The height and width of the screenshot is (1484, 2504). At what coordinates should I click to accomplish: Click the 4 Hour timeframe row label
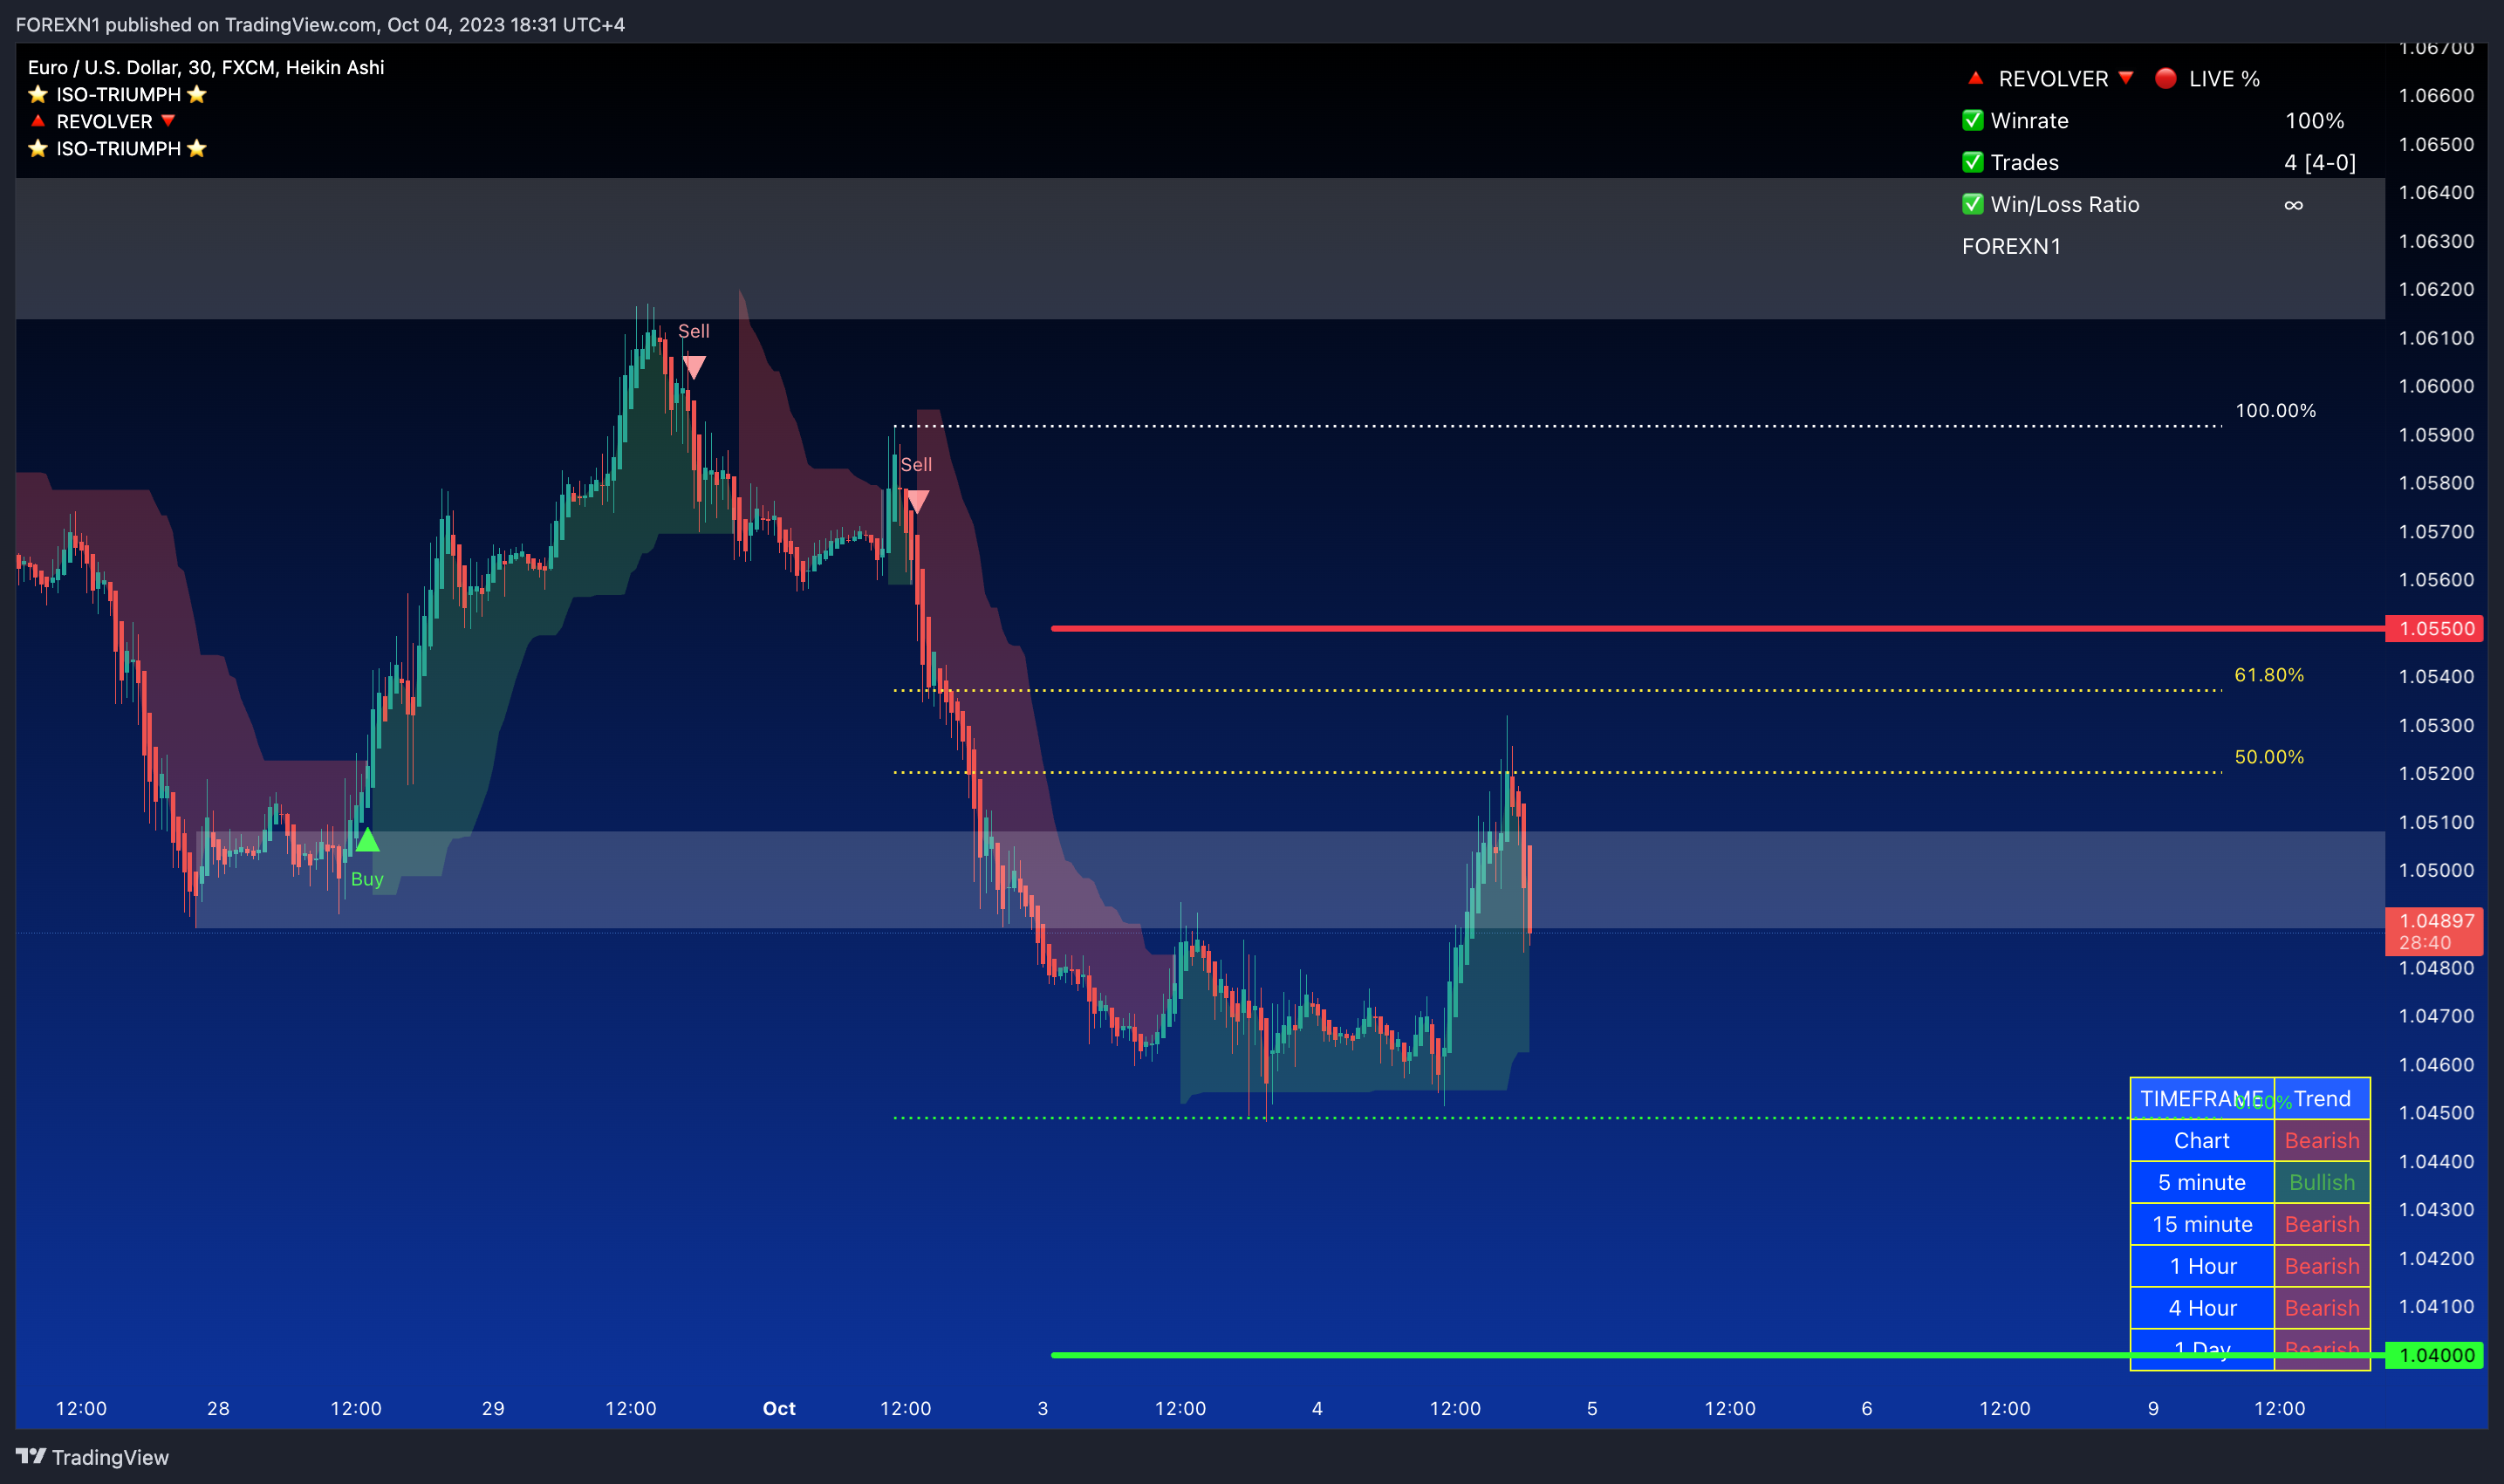click(x=2202, y=1308)
